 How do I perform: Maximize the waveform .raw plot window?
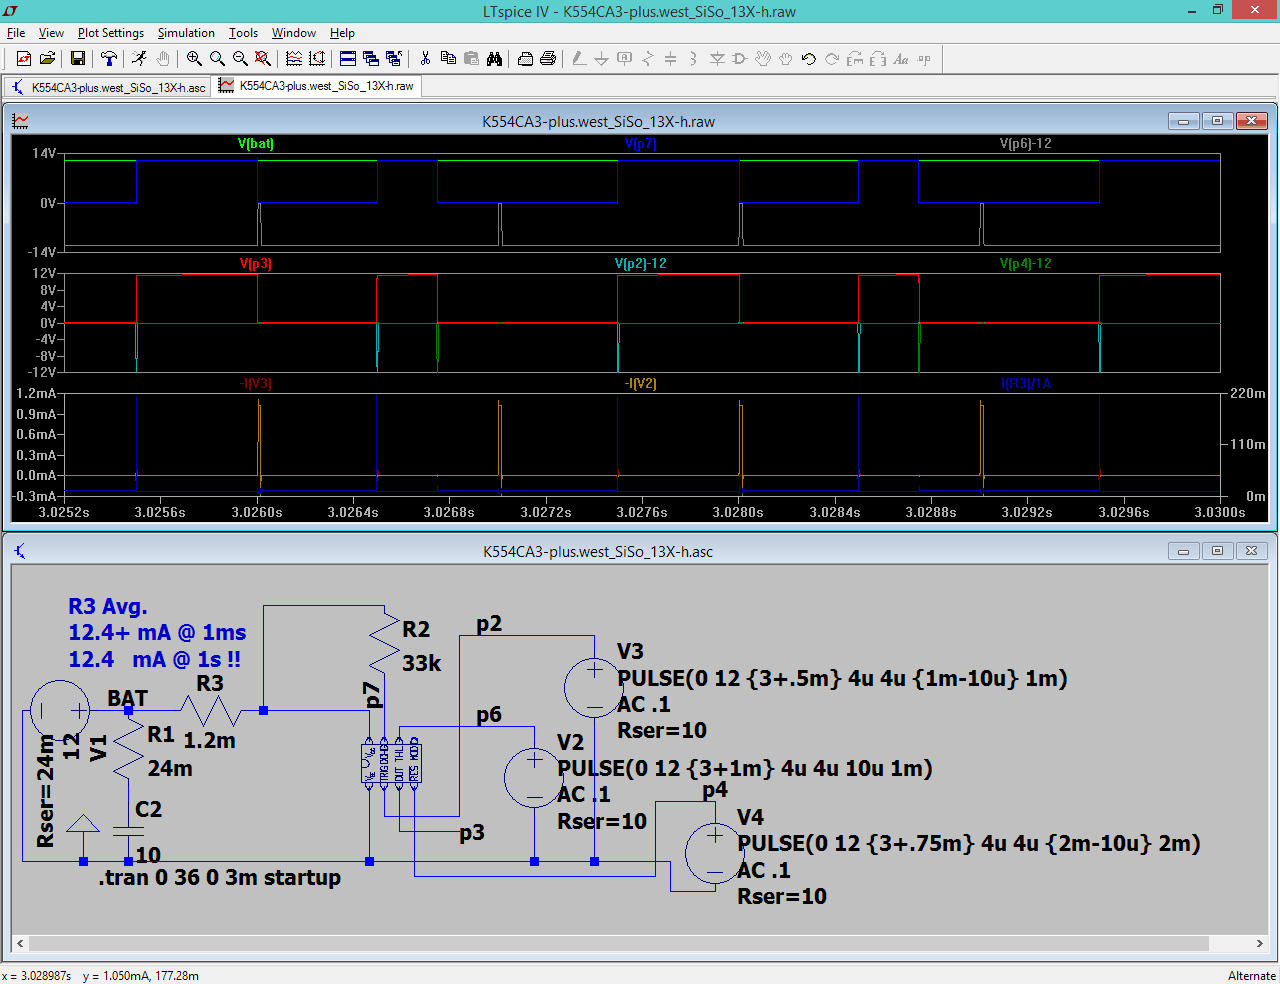click(1217, 121)
